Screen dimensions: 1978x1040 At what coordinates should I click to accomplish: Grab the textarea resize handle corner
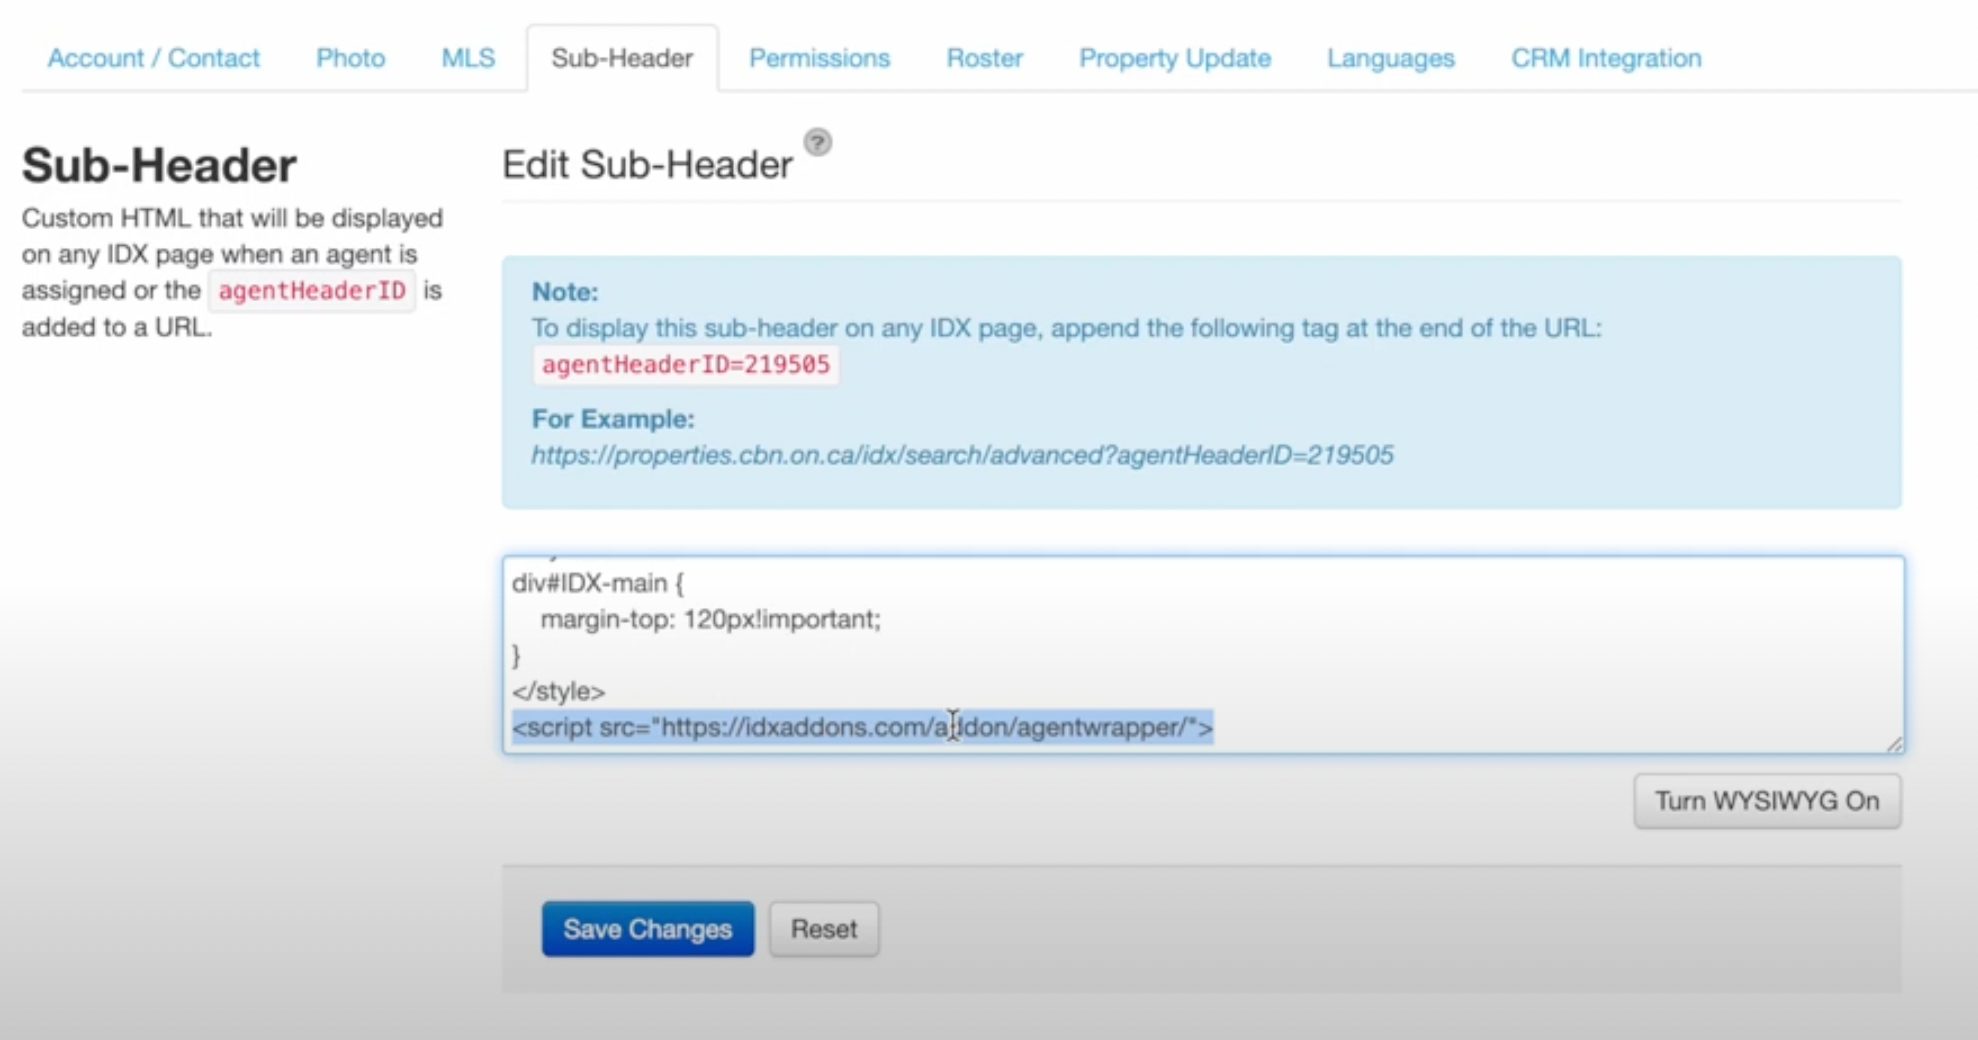pyautogui.click(x=1893, y=743)
